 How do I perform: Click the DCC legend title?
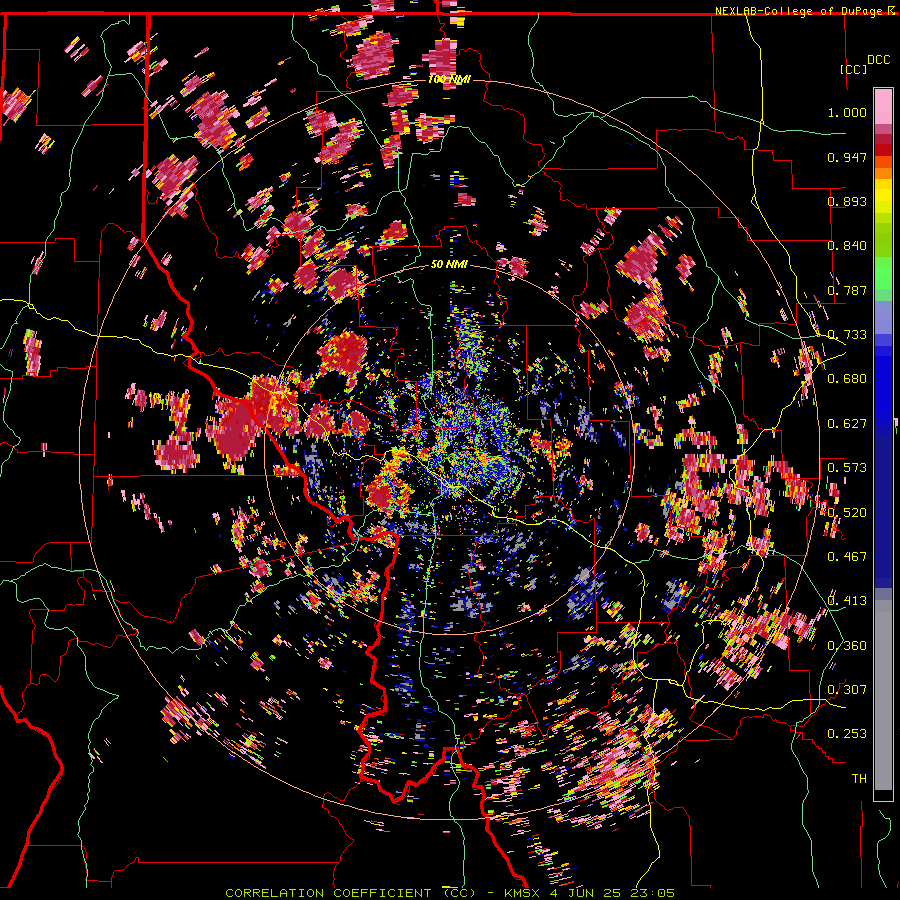point(878,60)
